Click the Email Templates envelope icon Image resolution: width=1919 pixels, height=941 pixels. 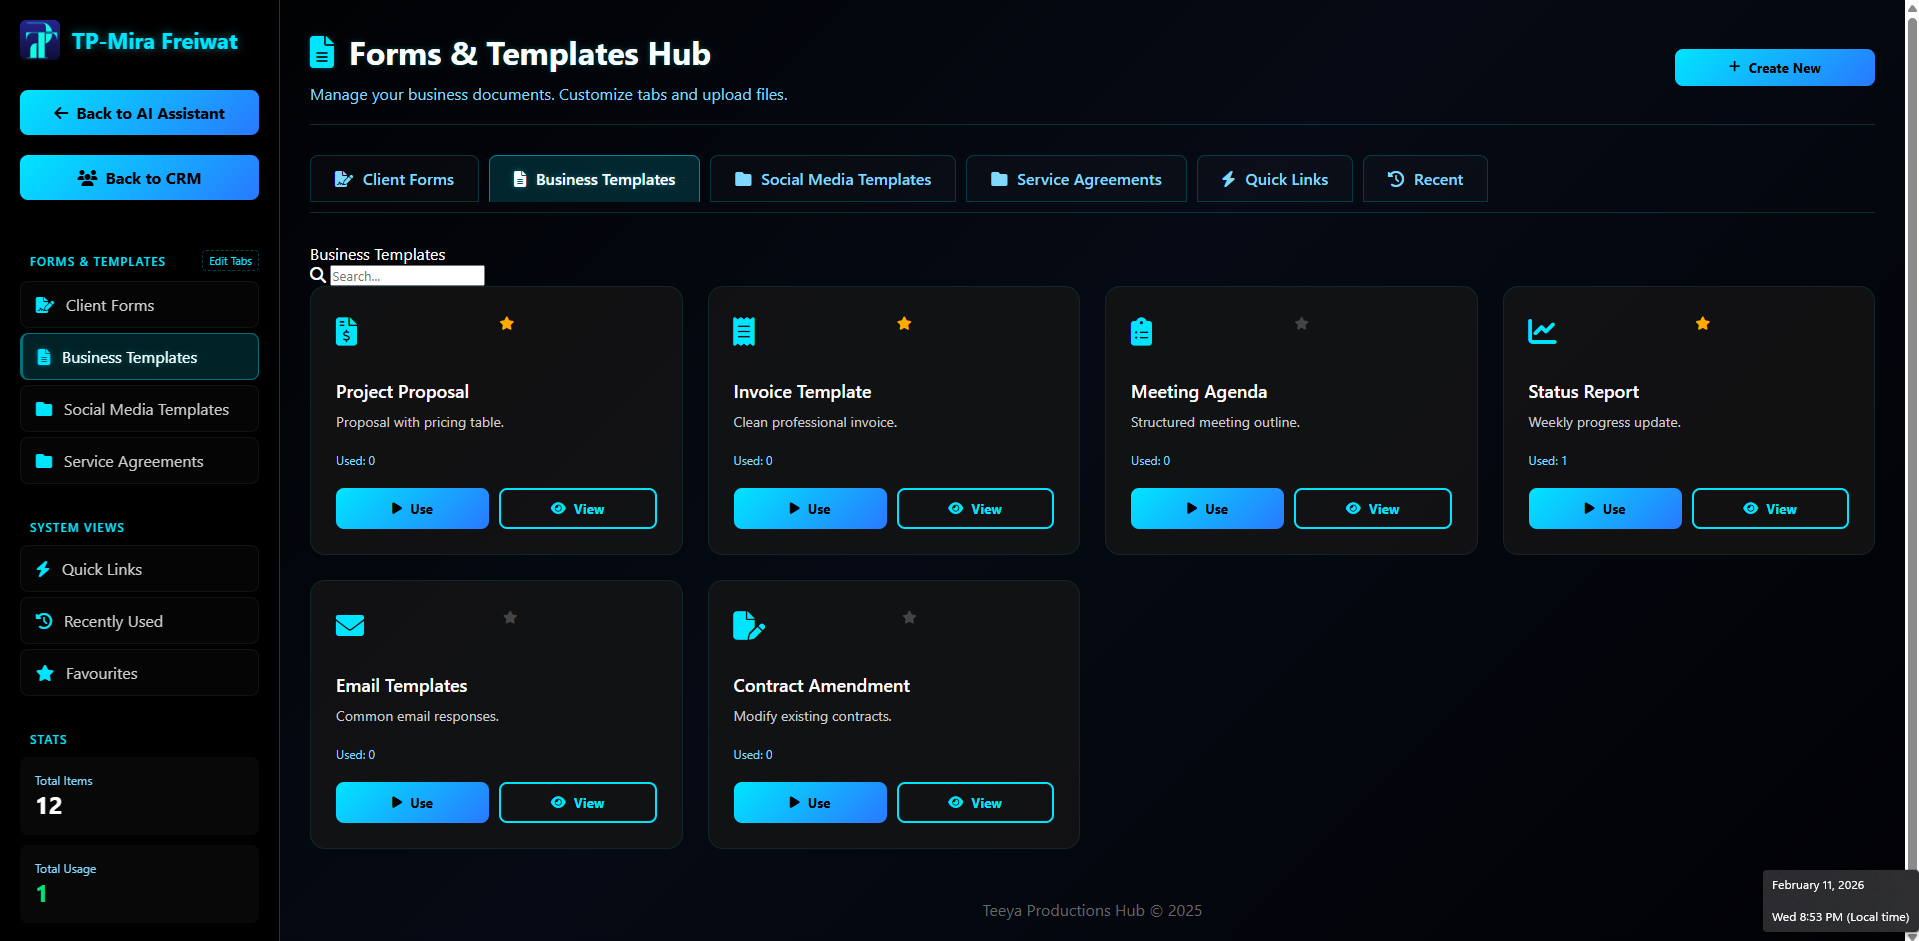[x=349, y=625]
